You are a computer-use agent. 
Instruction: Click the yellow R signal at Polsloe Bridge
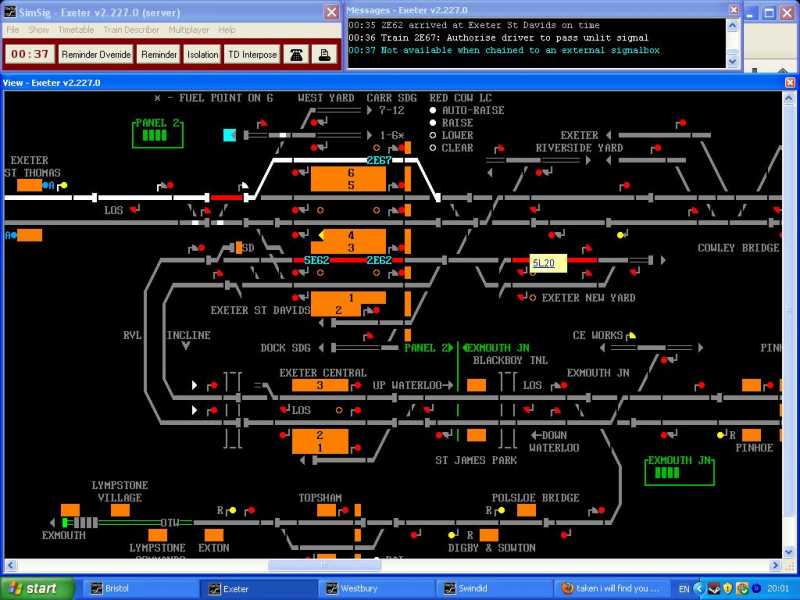click(x=501, y=510)
